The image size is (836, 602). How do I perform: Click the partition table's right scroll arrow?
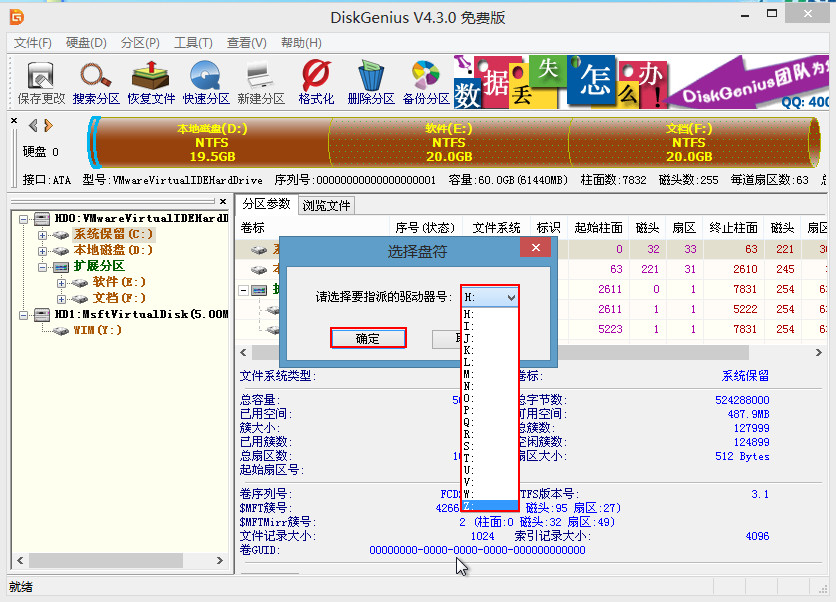[819, 352]
